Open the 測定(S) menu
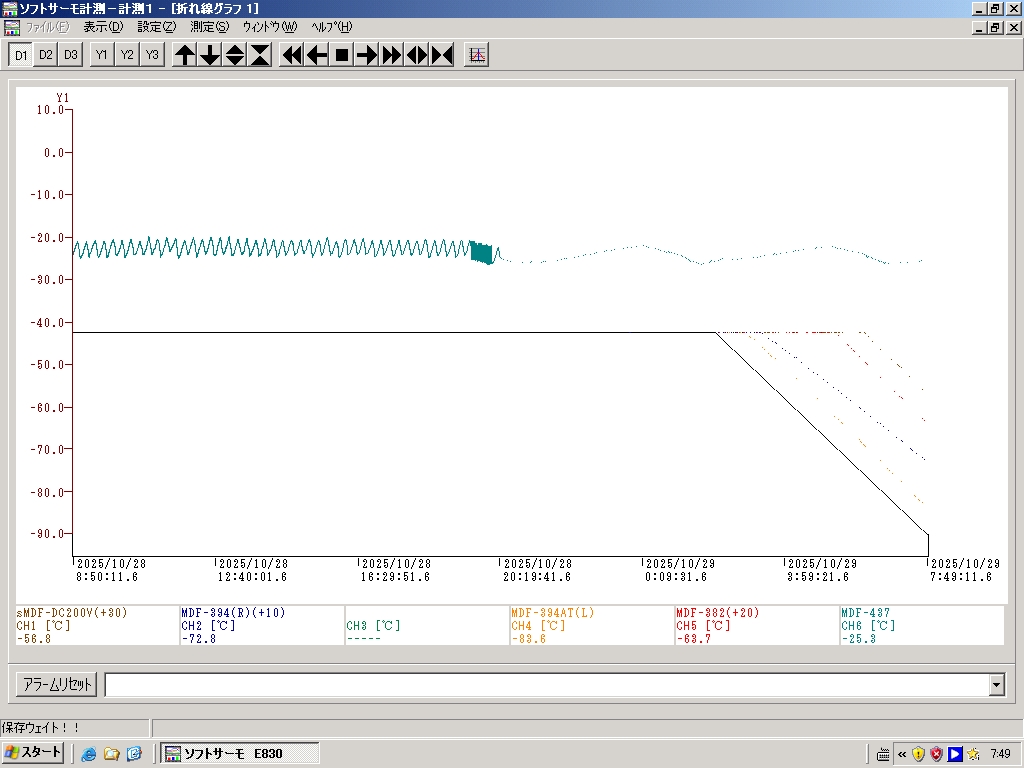1024x768 pixels. pos(209,27)
